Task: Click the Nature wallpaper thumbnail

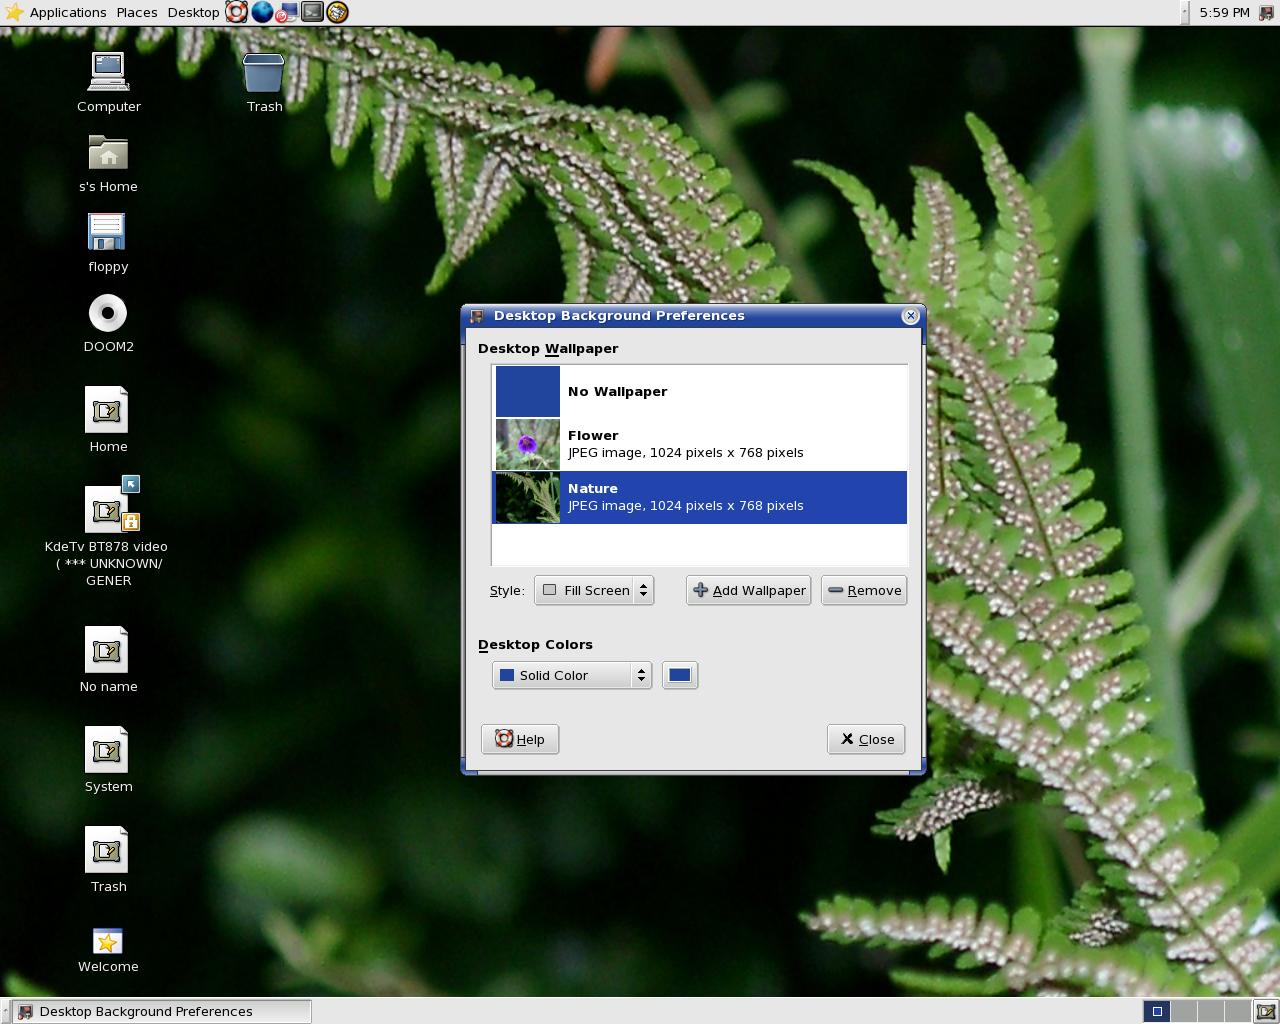Action: pyautogui.click(x=528, y=497)
